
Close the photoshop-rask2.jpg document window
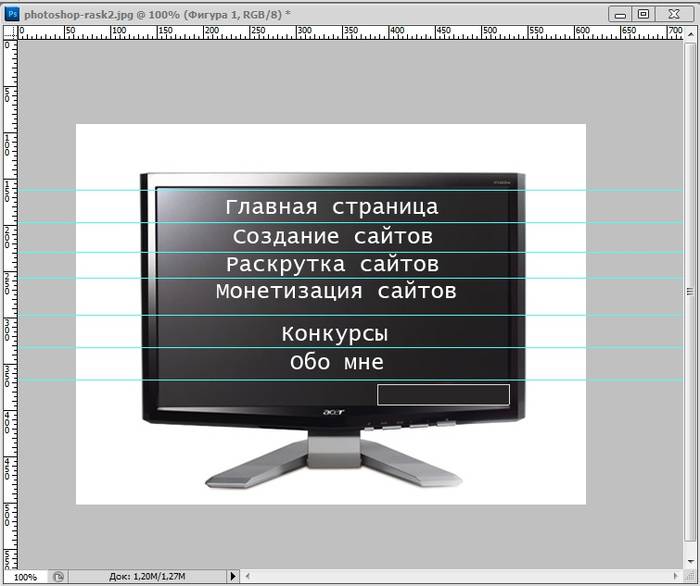click(673, 13)
